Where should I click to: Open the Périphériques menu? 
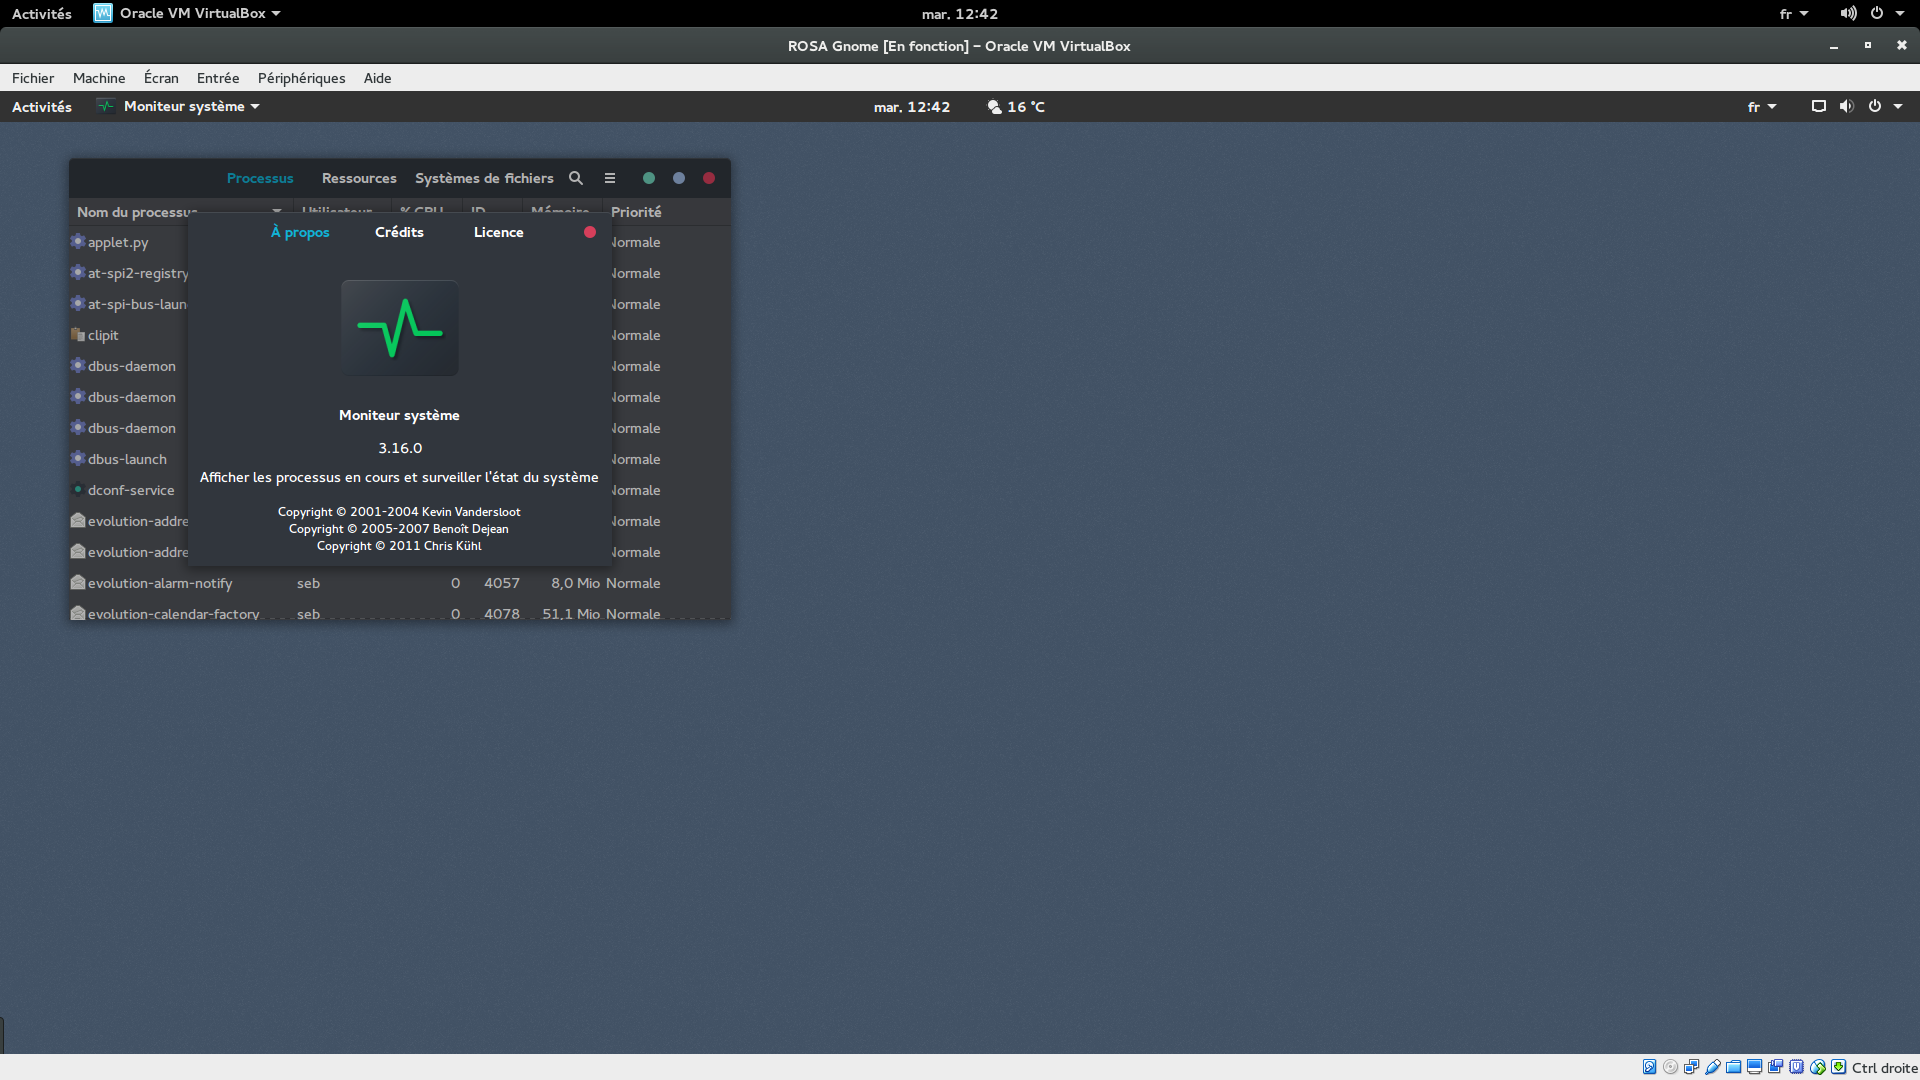301,78
